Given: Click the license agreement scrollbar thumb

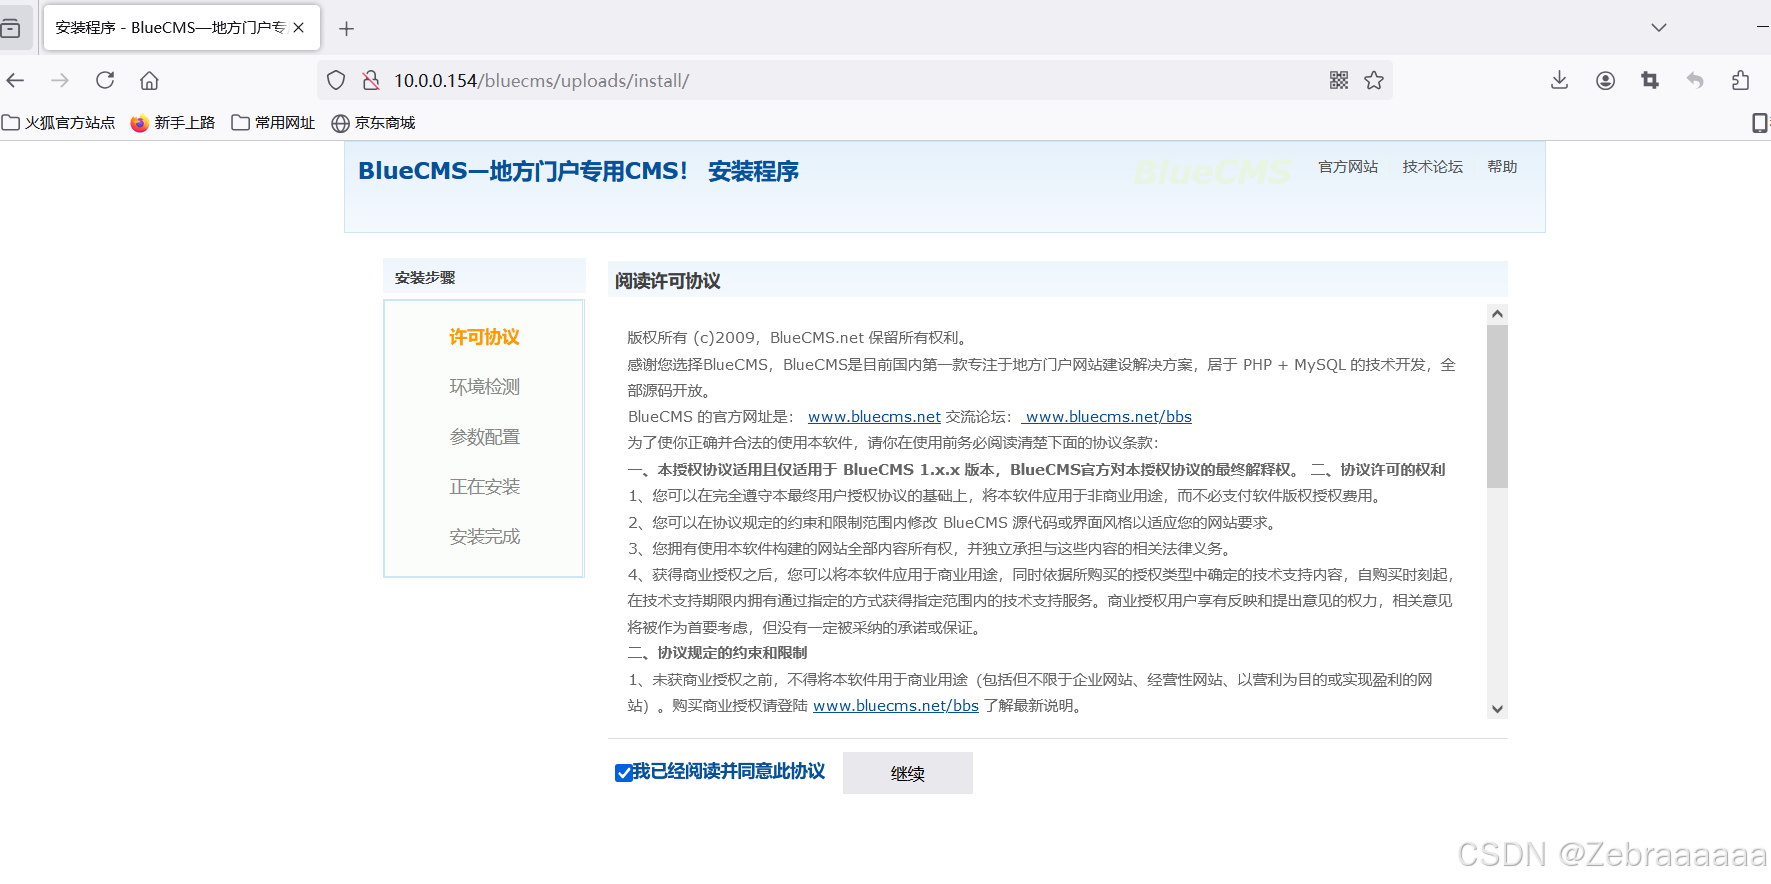Looking at the screenshot, I should pos(1497,406).
